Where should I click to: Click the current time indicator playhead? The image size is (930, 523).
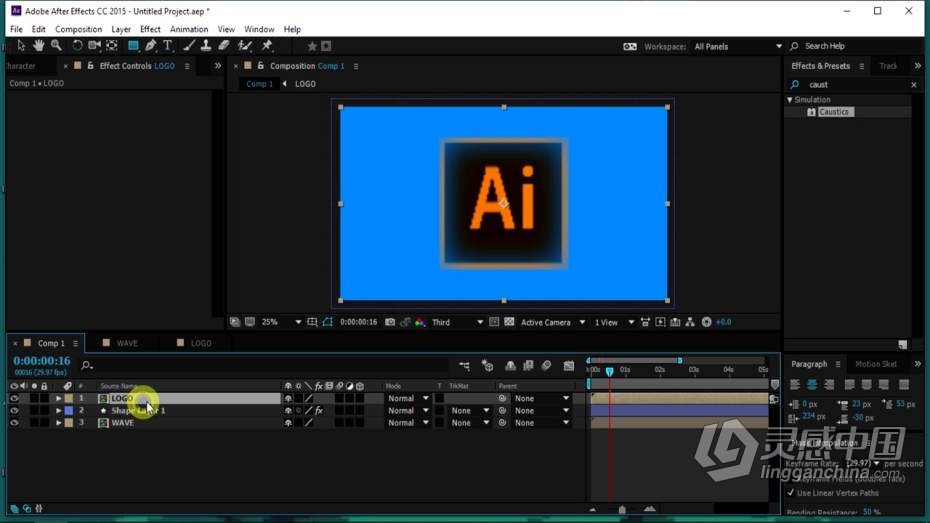[609, 371]
